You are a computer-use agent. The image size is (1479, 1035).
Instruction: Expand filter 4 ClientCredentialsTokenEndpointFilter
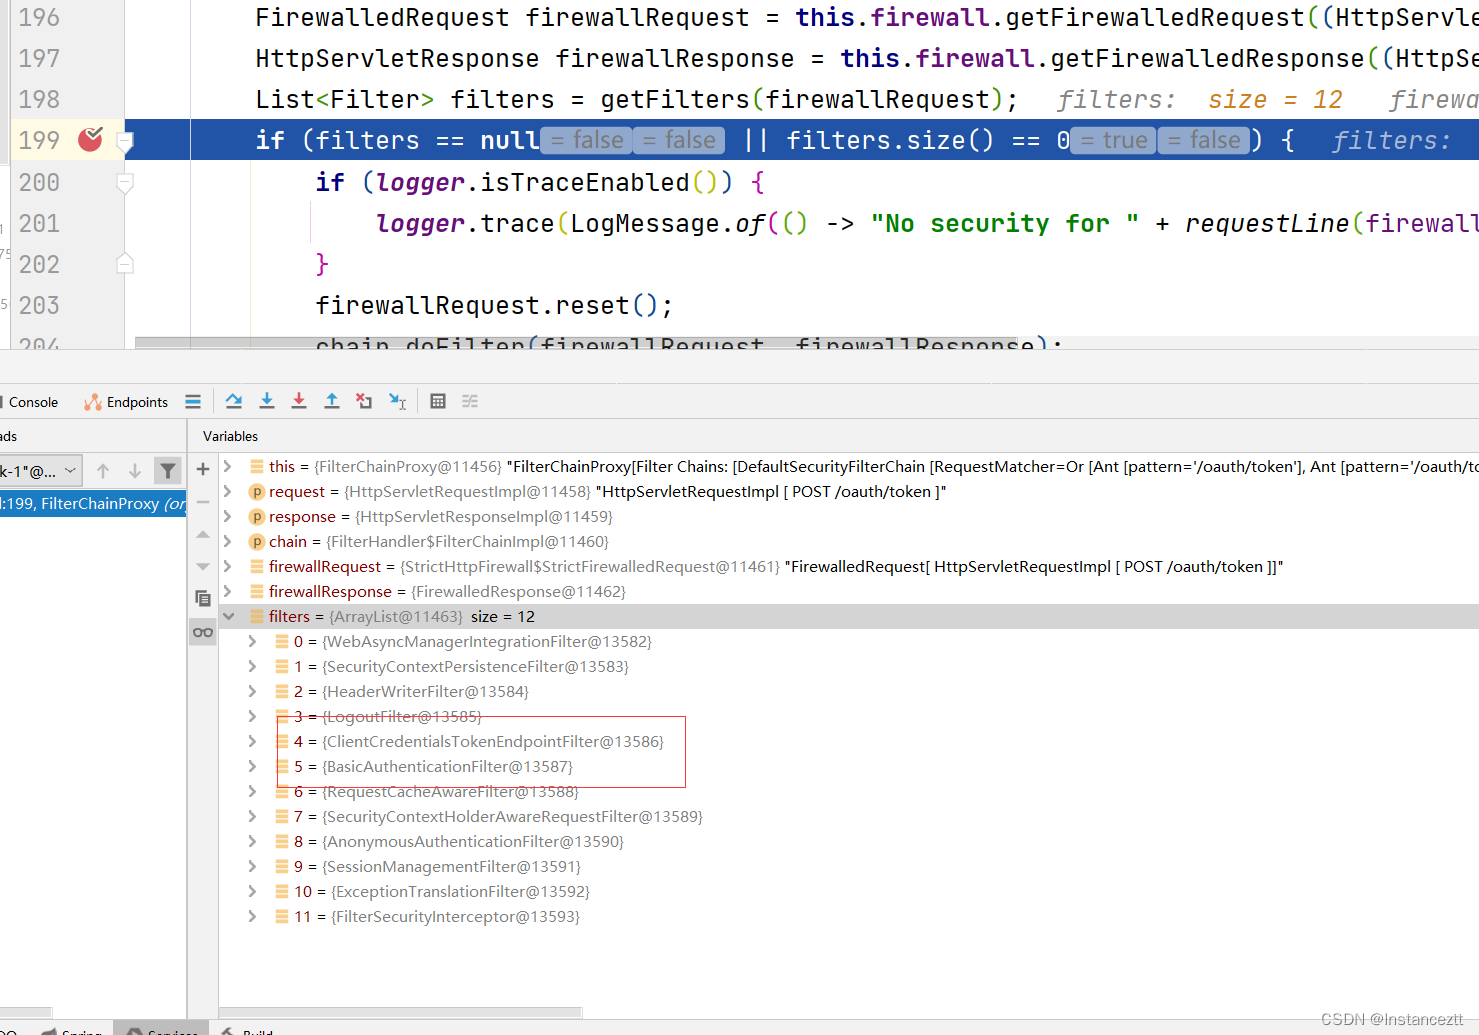pos(252,741)
